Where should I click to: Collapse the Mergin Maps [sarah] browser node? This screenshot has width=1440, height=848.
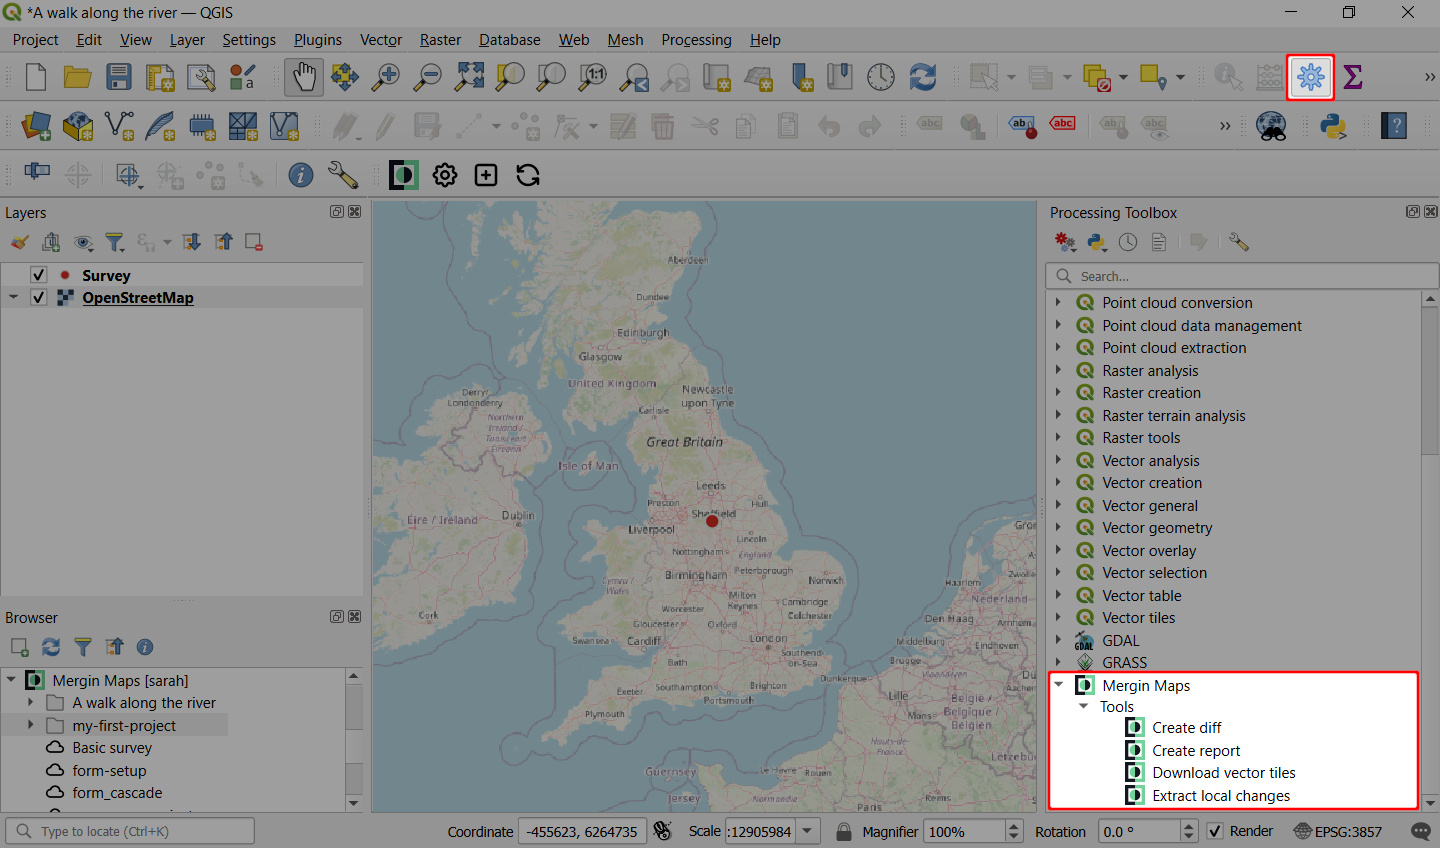click(x=11, y=680)
